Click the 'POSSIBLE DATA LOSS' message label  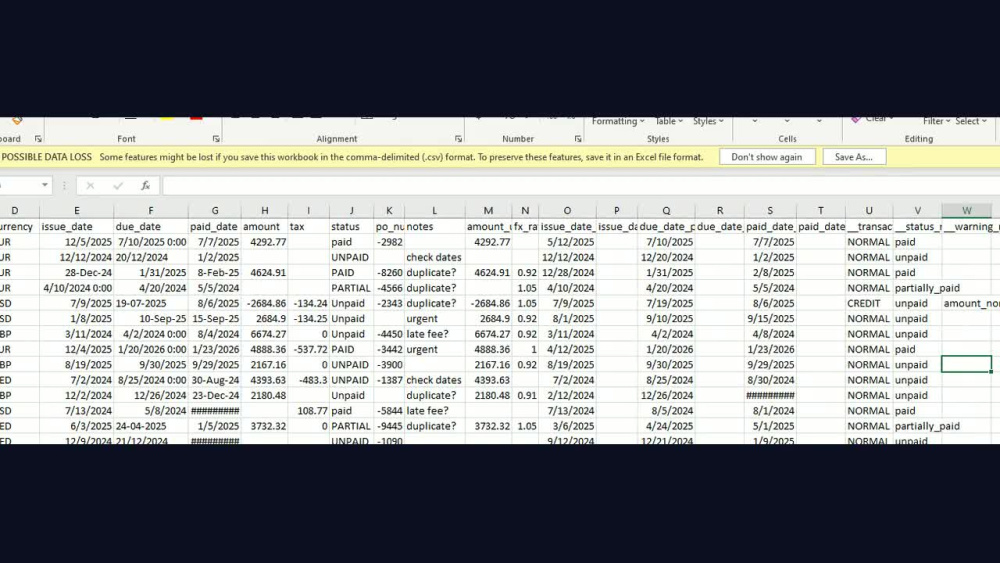tap(47, 157)
